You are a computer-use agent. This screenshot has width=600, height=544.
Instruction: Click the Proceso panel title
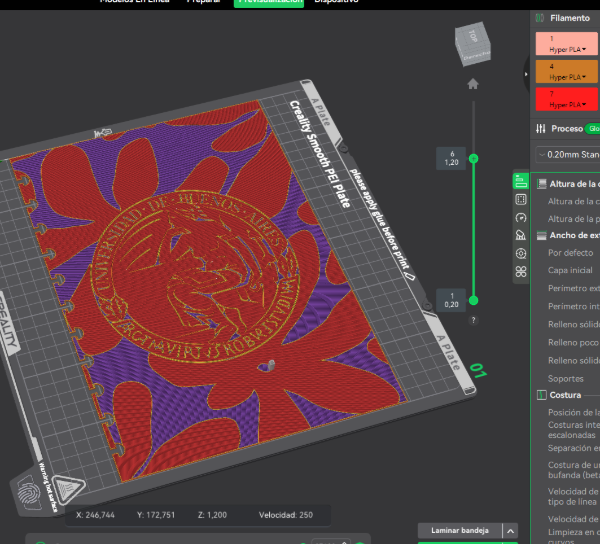pyautogui.click(x=567, y=129)
